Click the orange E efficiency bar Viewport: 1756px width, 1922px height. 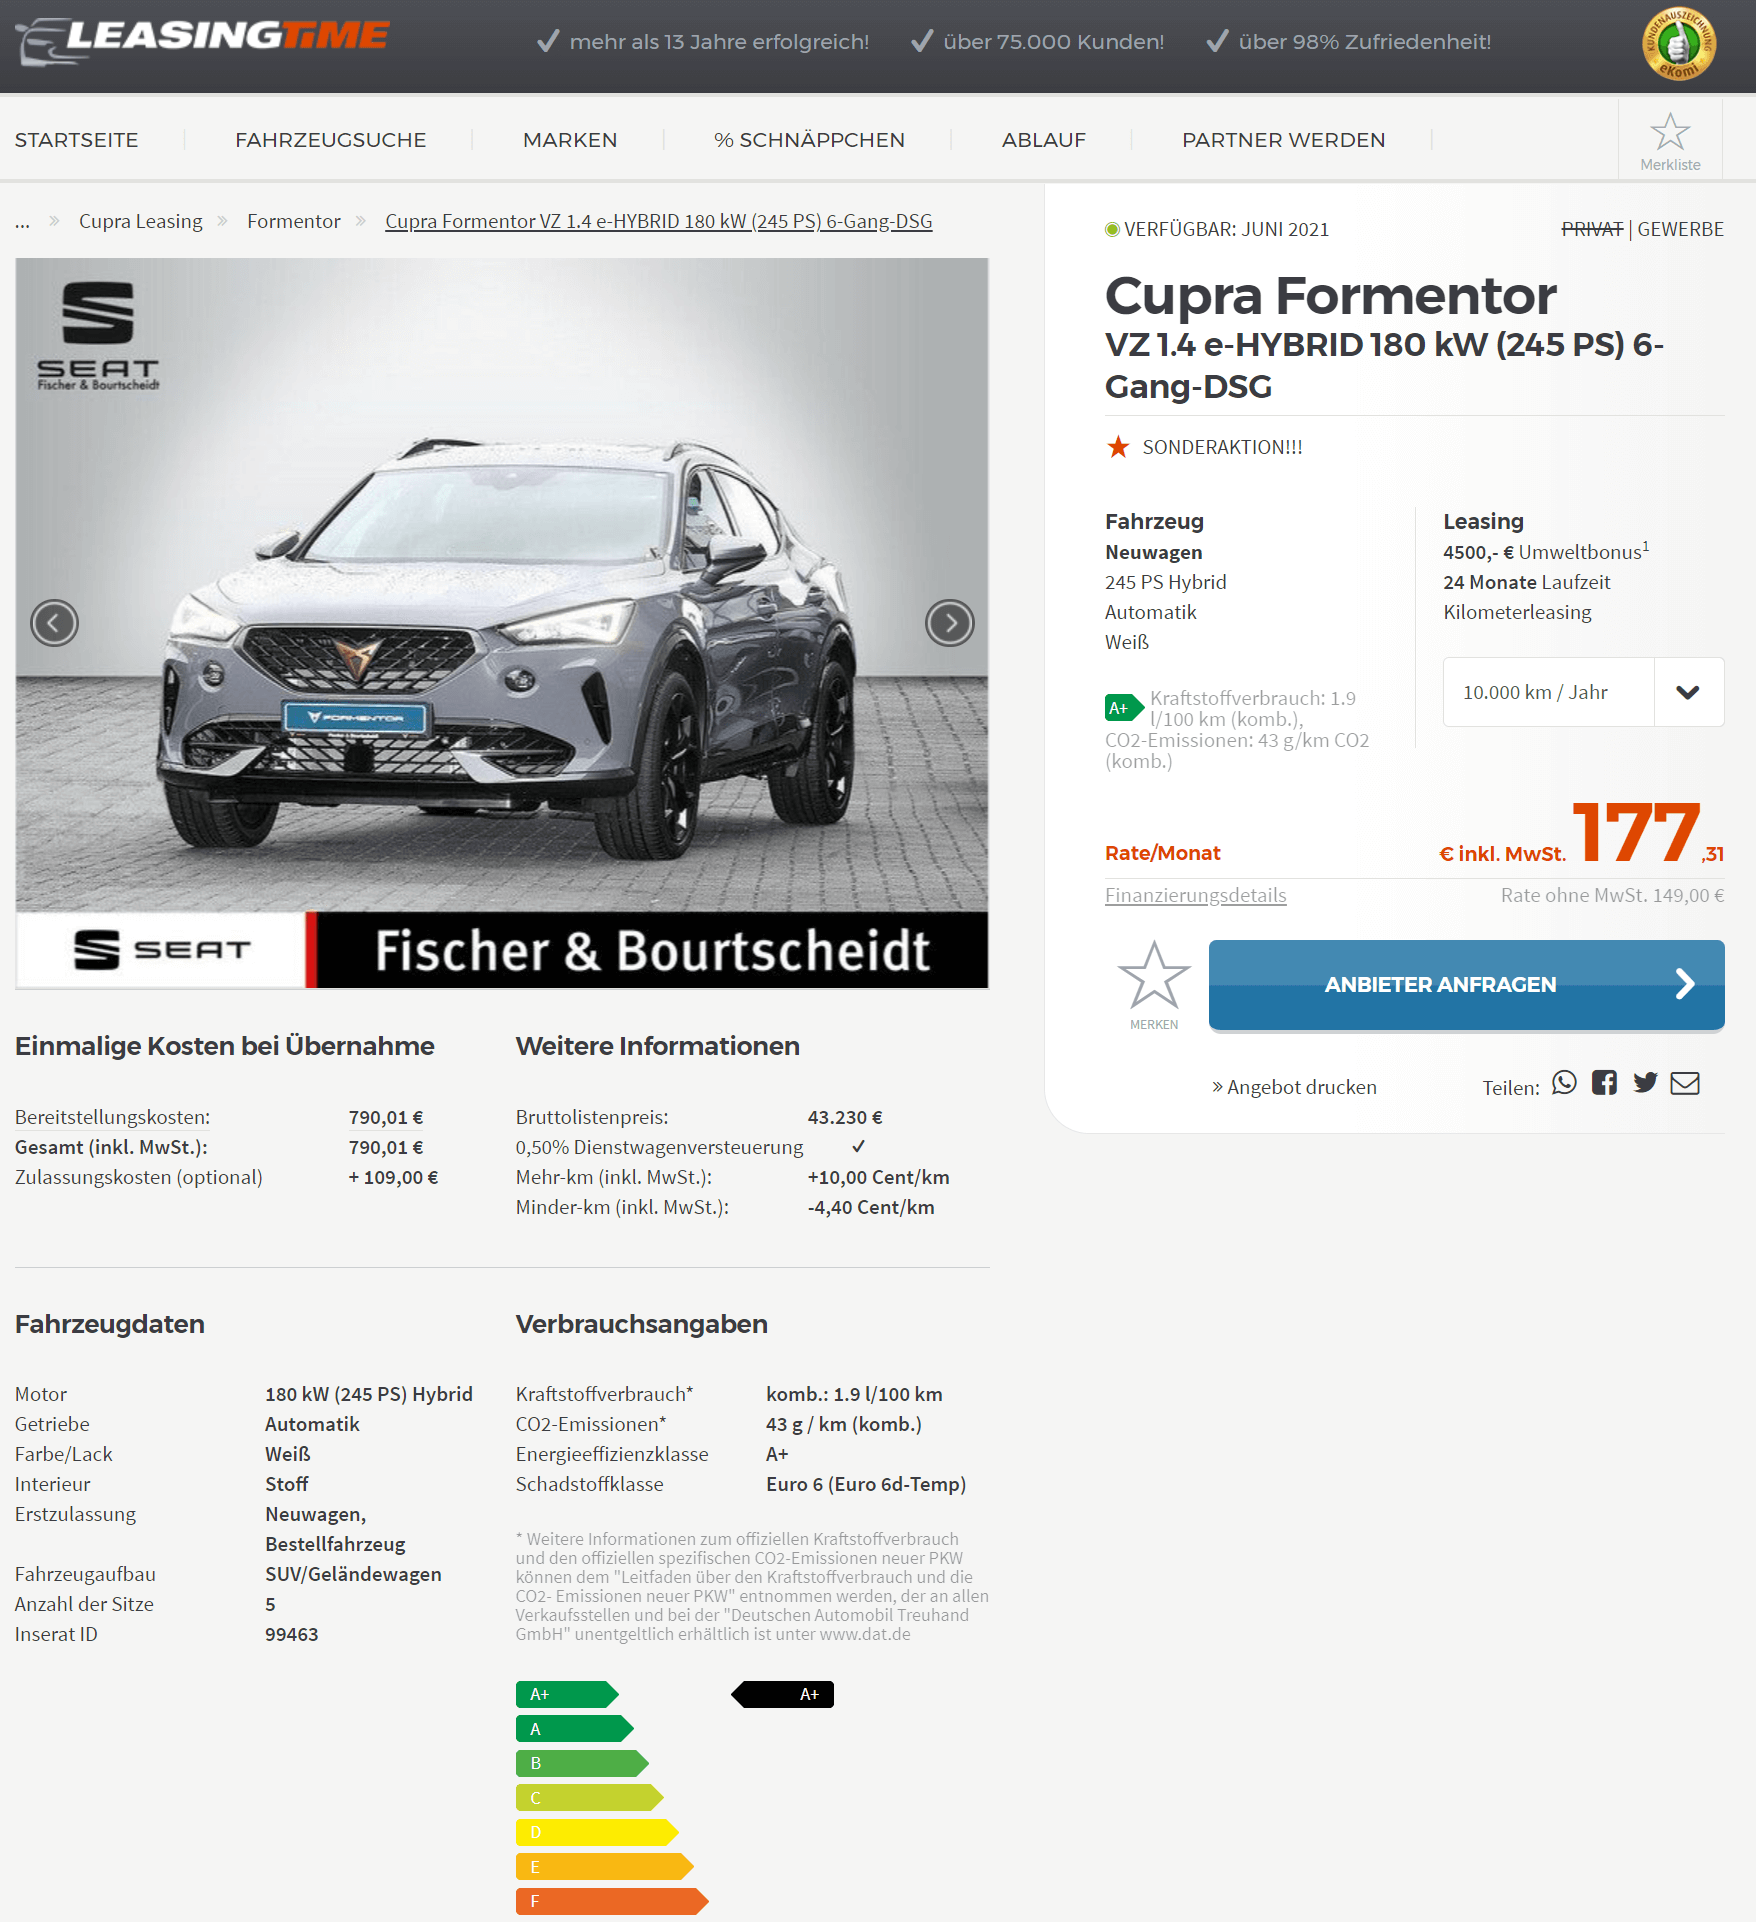tap(605, 1867)
